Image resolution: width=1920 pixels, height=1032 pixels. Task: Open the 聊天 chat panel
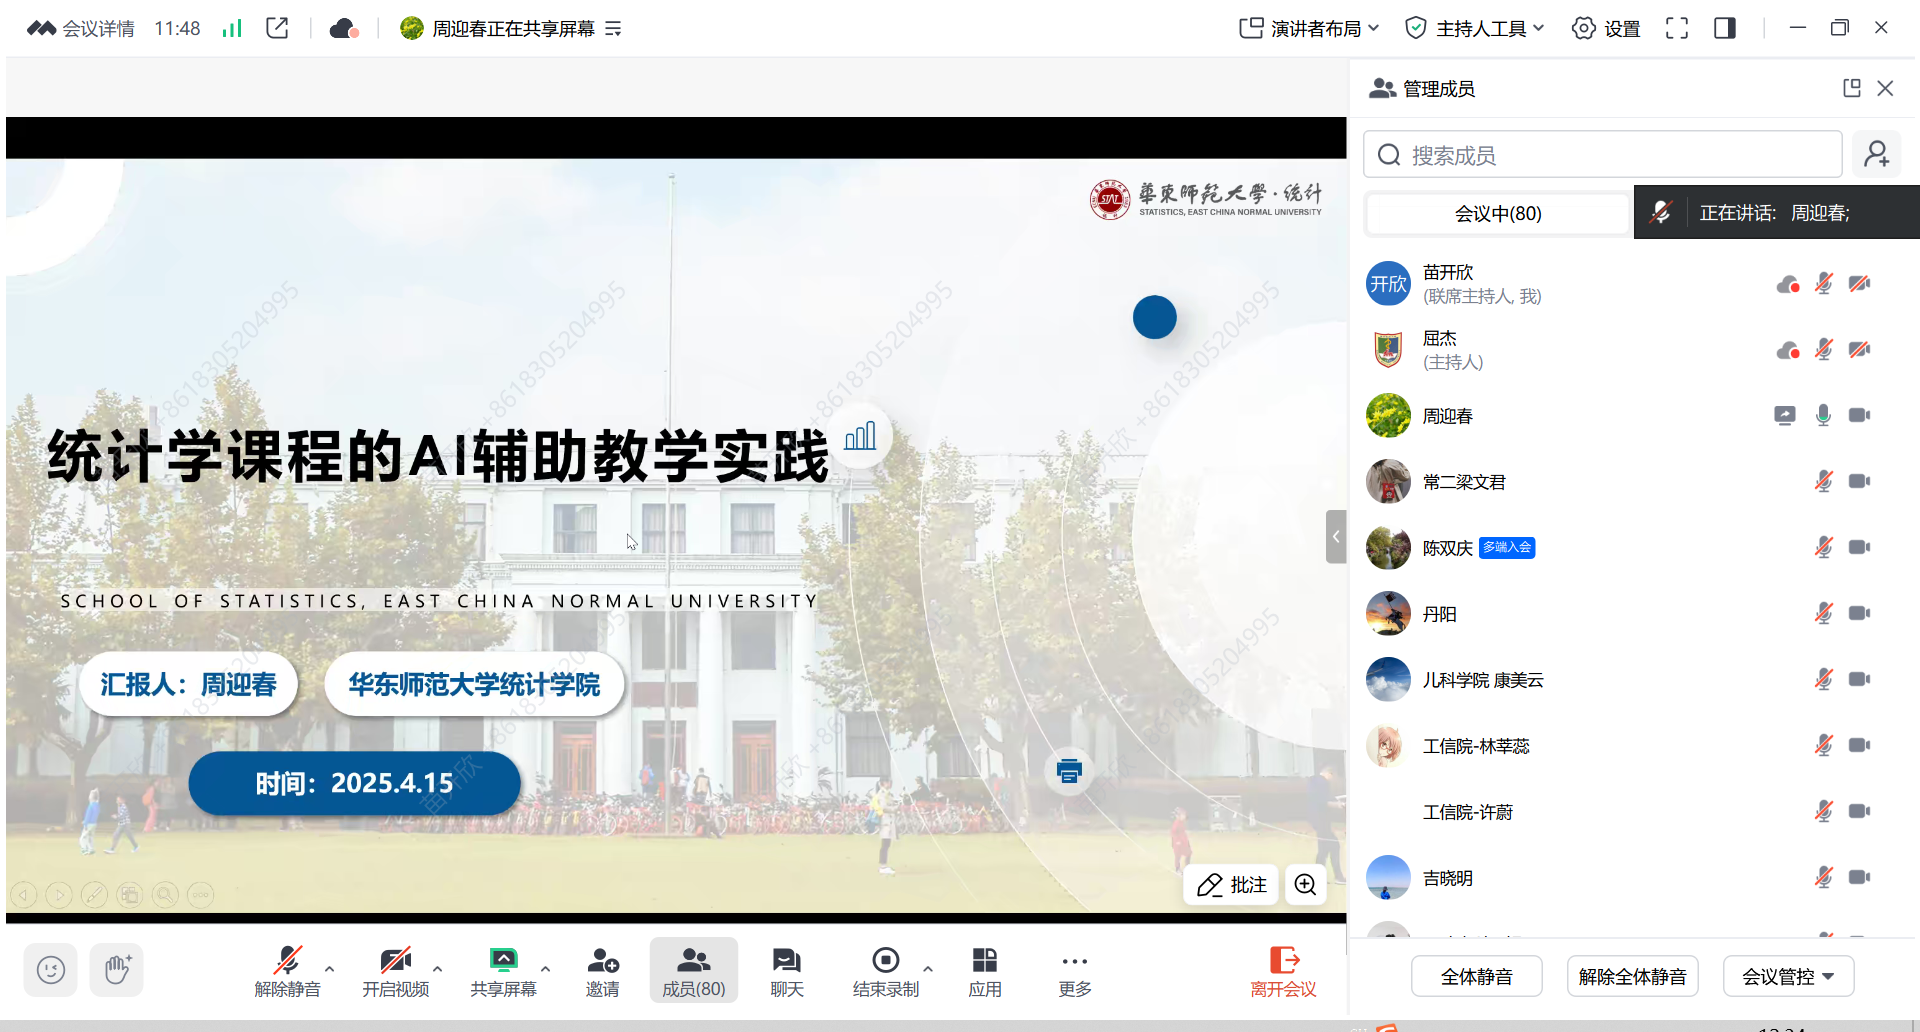click(787, 972)
